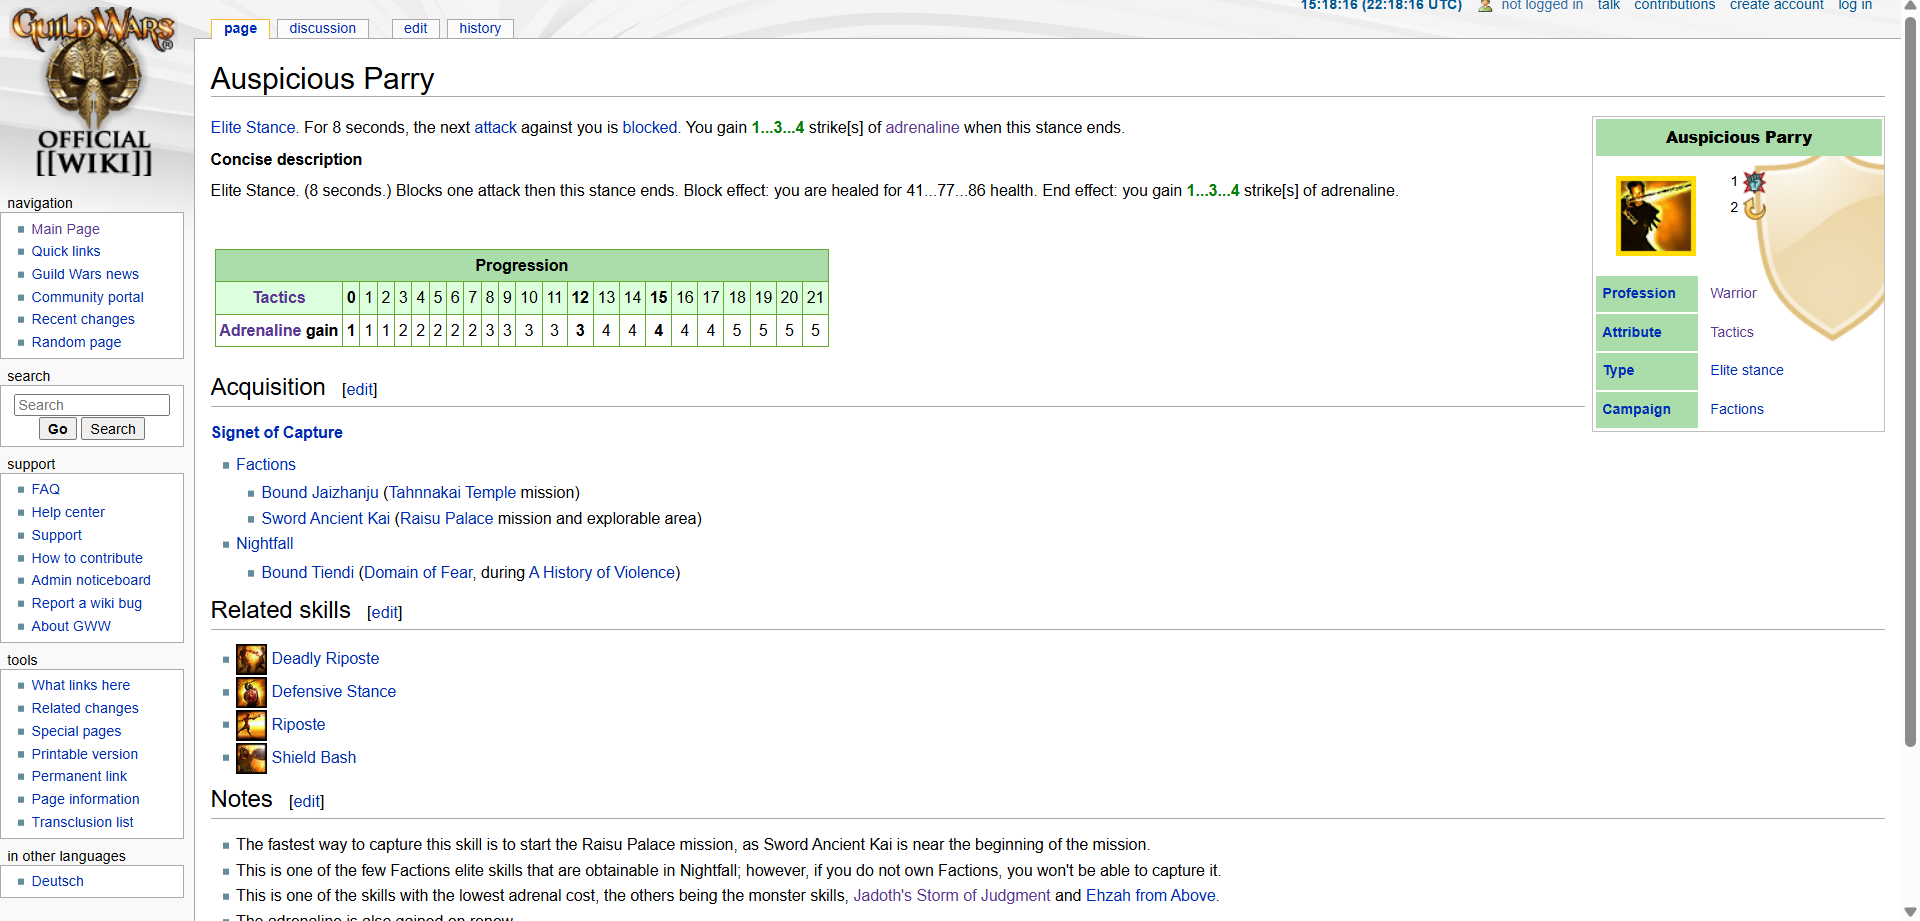
Task: Open Page information
Action: coord(85,799)
